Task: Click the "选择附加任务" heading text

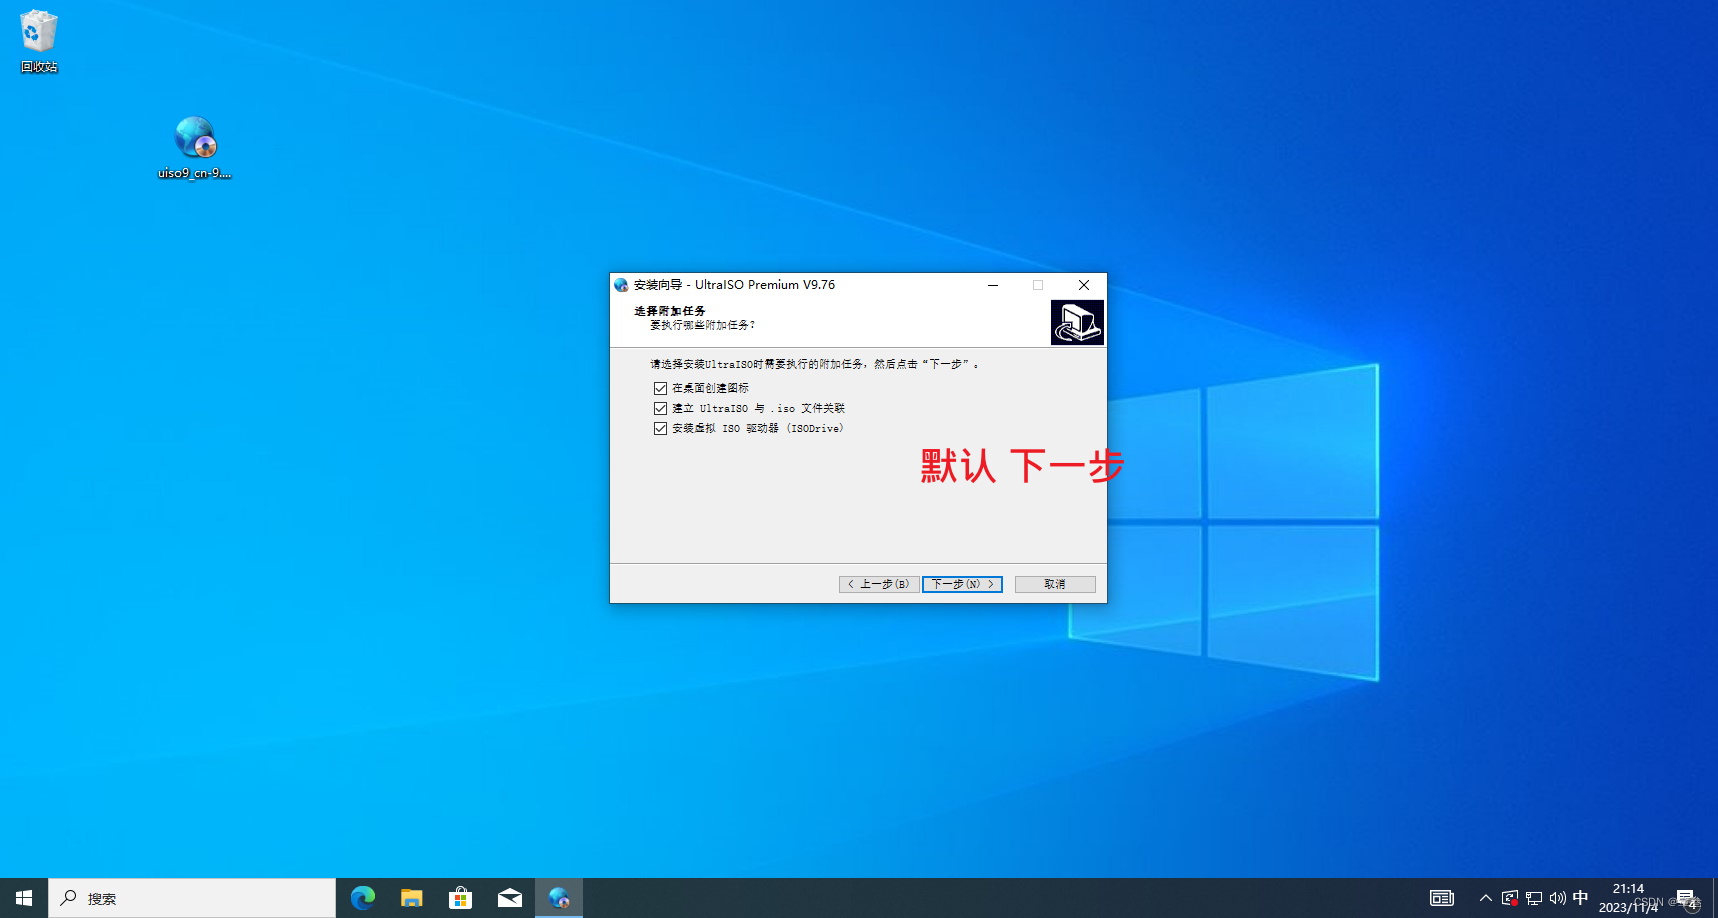Action: coord(670,311)
